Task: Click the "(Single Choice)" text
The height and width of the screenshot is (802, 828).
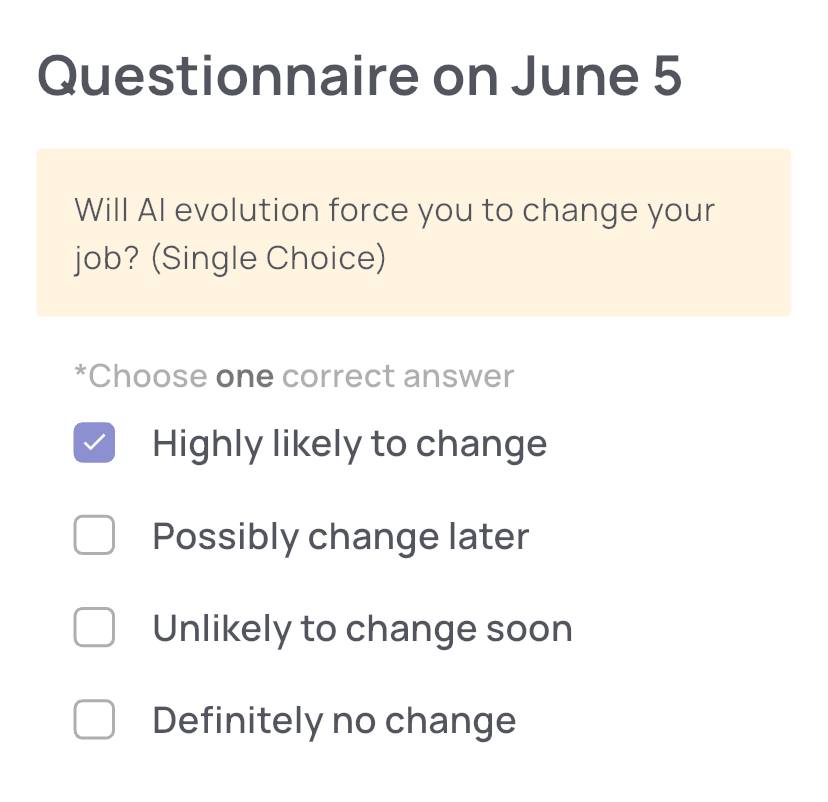Action: click(268, 258)
